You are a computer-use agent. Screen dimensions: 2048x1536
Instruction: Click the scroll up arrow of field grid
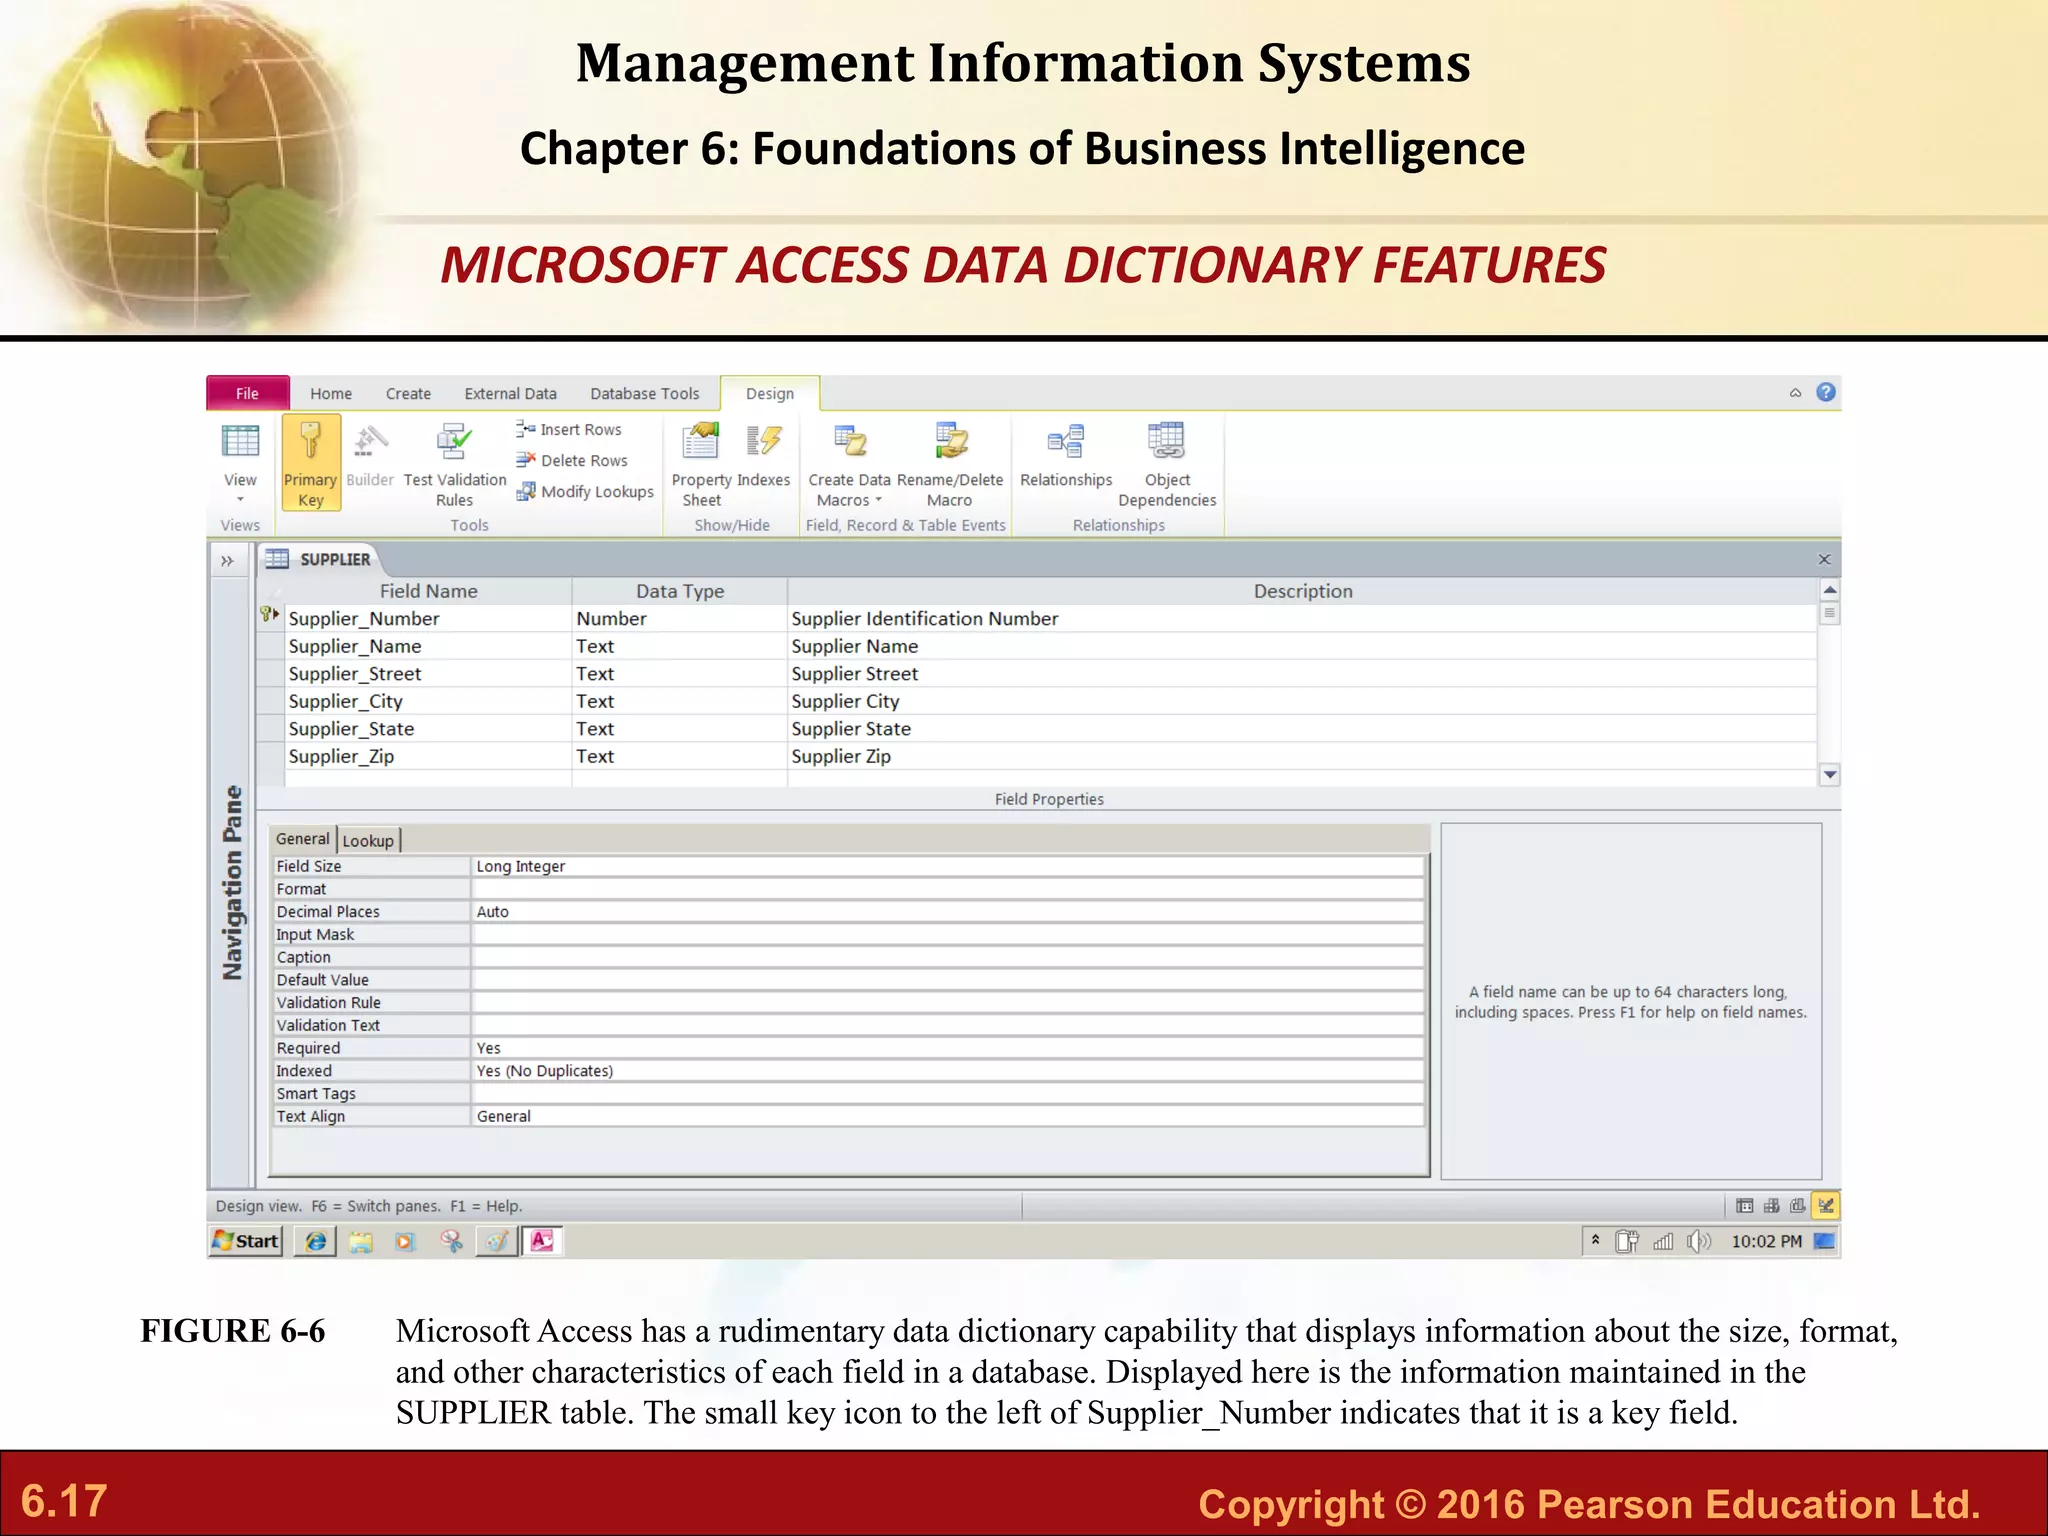tap(1829, 590)
